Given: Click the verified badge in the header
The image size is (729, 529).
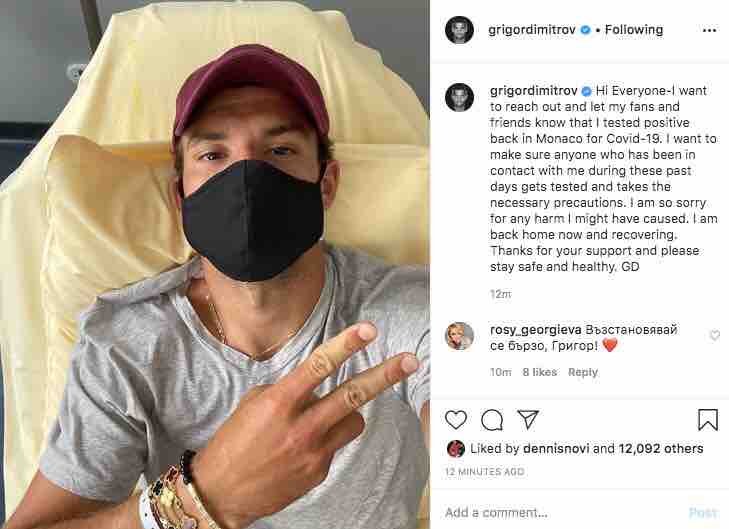Looking at the screenshot, I should (x=586, y=30).
